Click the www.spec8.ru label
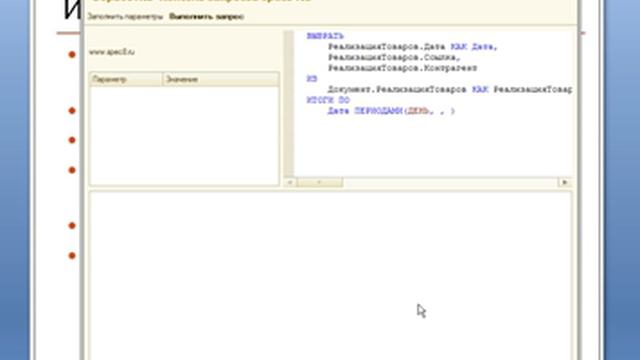Screen dimensions: 640x360 pos(112,52)
